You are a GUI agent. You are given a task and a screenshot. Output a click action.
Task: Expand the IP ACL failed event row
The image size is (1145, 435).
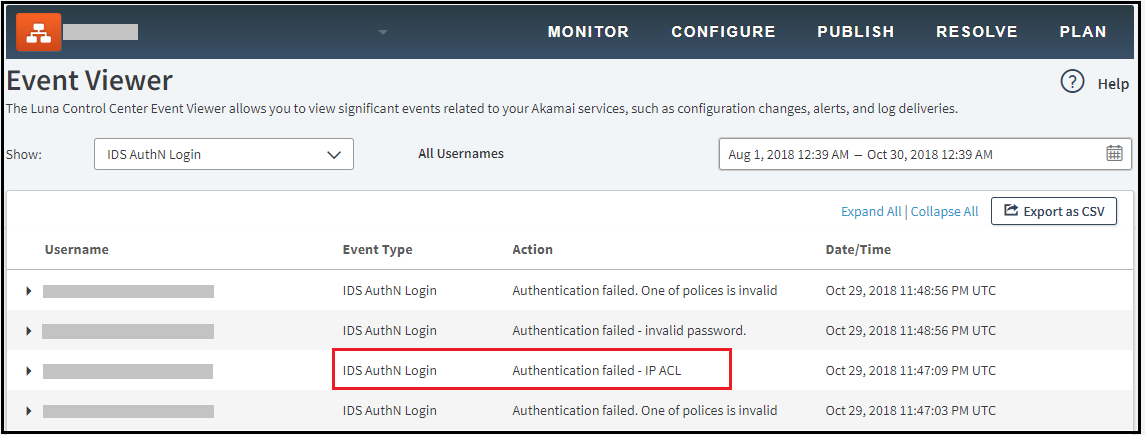pyautogui.click(x=29, y=371)
